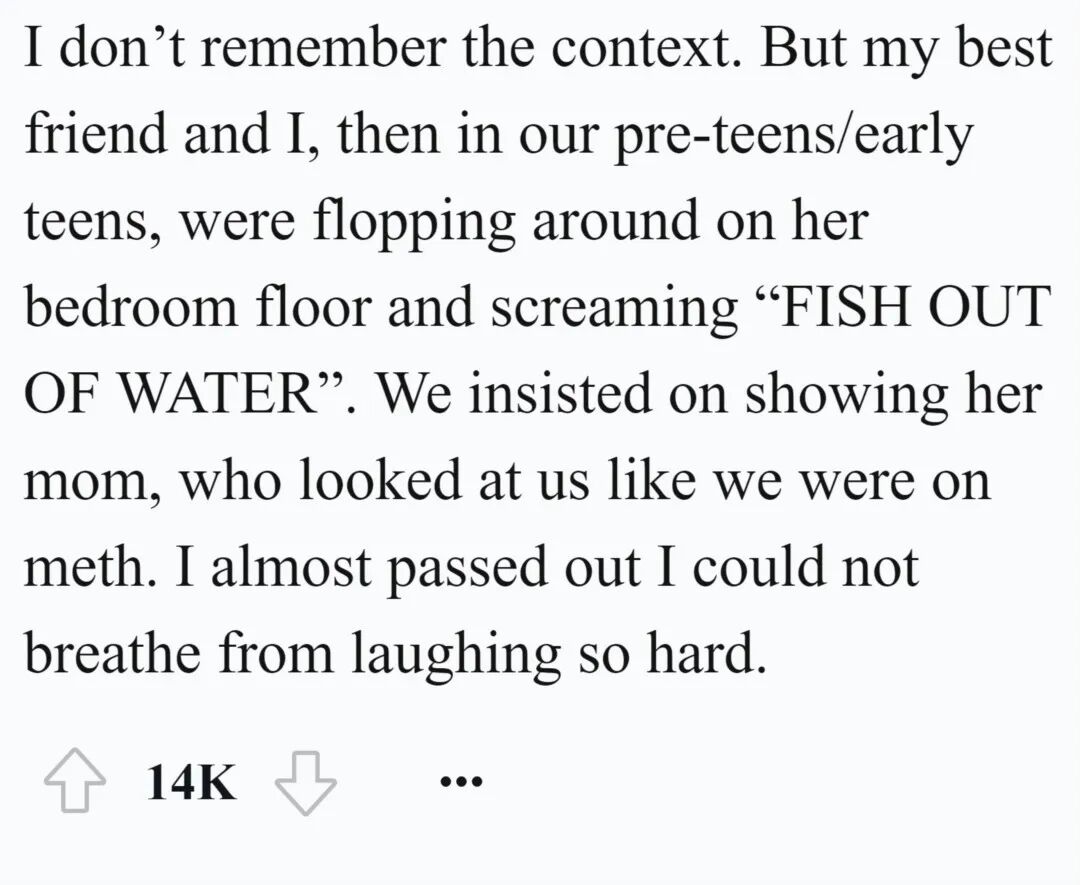The height and width of the screenshot is (885, 1080).
Task: Click the word "insisted"
Action: pyautogui.click(x=560, y=393)
